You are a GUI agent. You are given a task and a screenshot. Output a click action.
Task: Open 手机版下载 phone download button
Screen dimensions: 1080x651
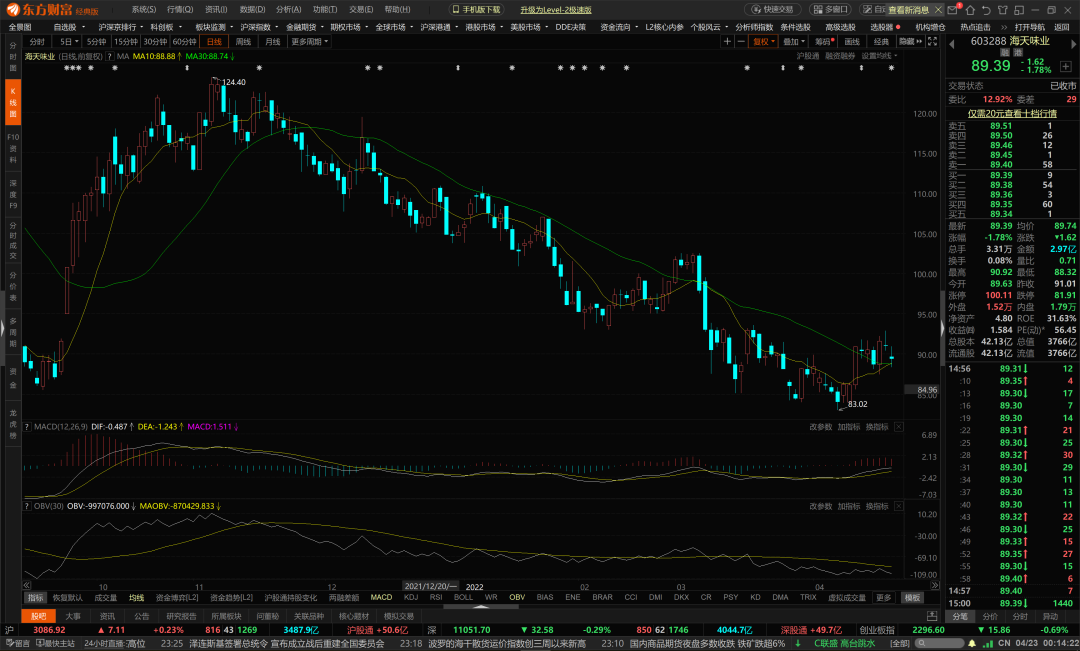coord(476,10)
